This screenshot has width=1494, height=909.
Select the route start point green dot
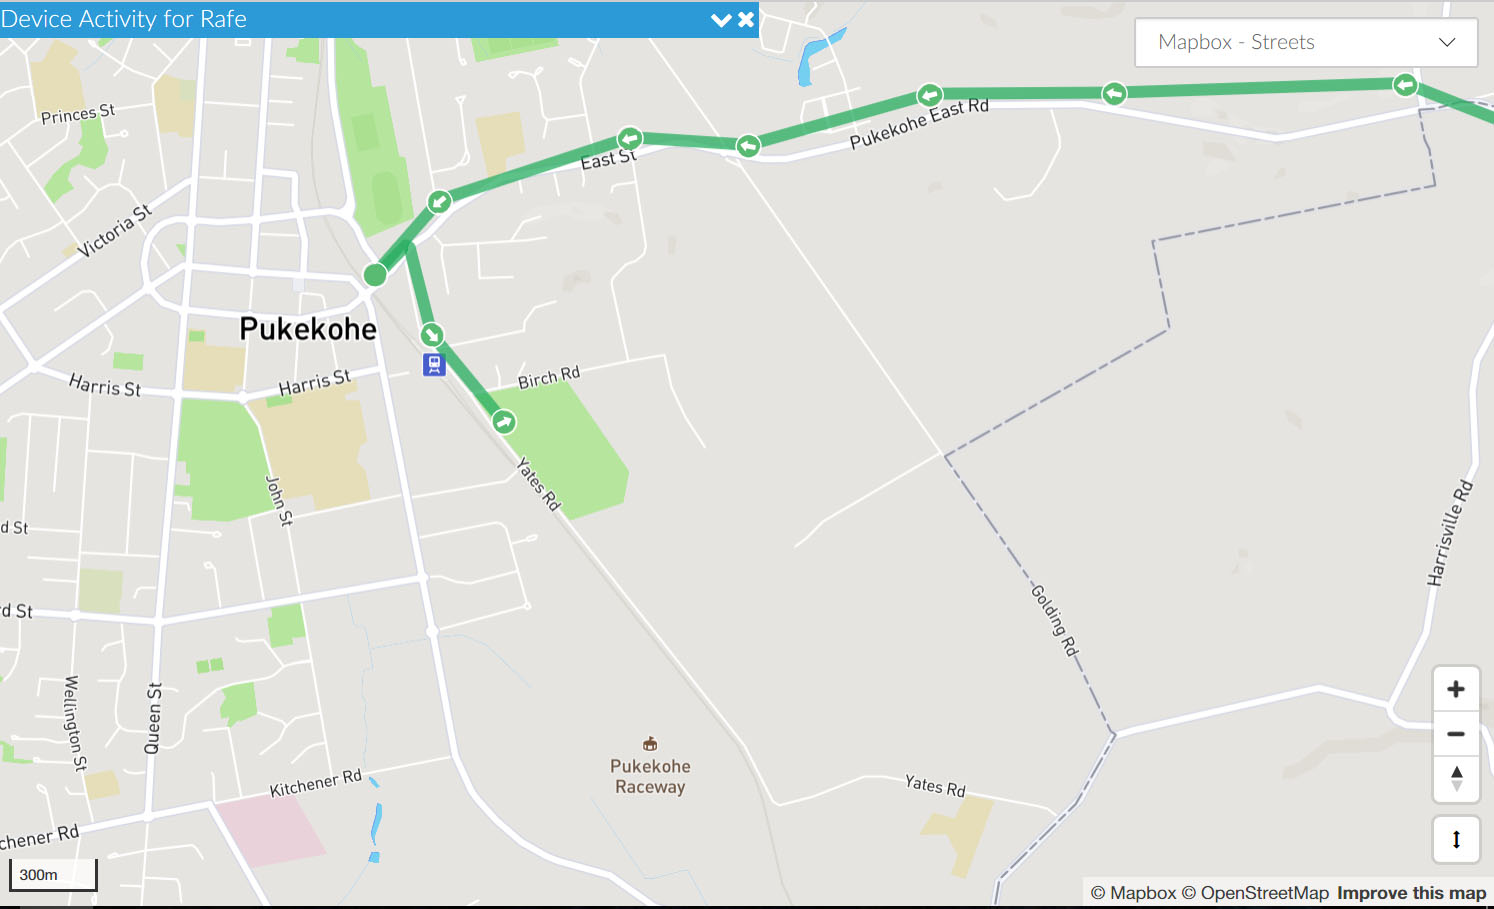(x=375, y=274)
